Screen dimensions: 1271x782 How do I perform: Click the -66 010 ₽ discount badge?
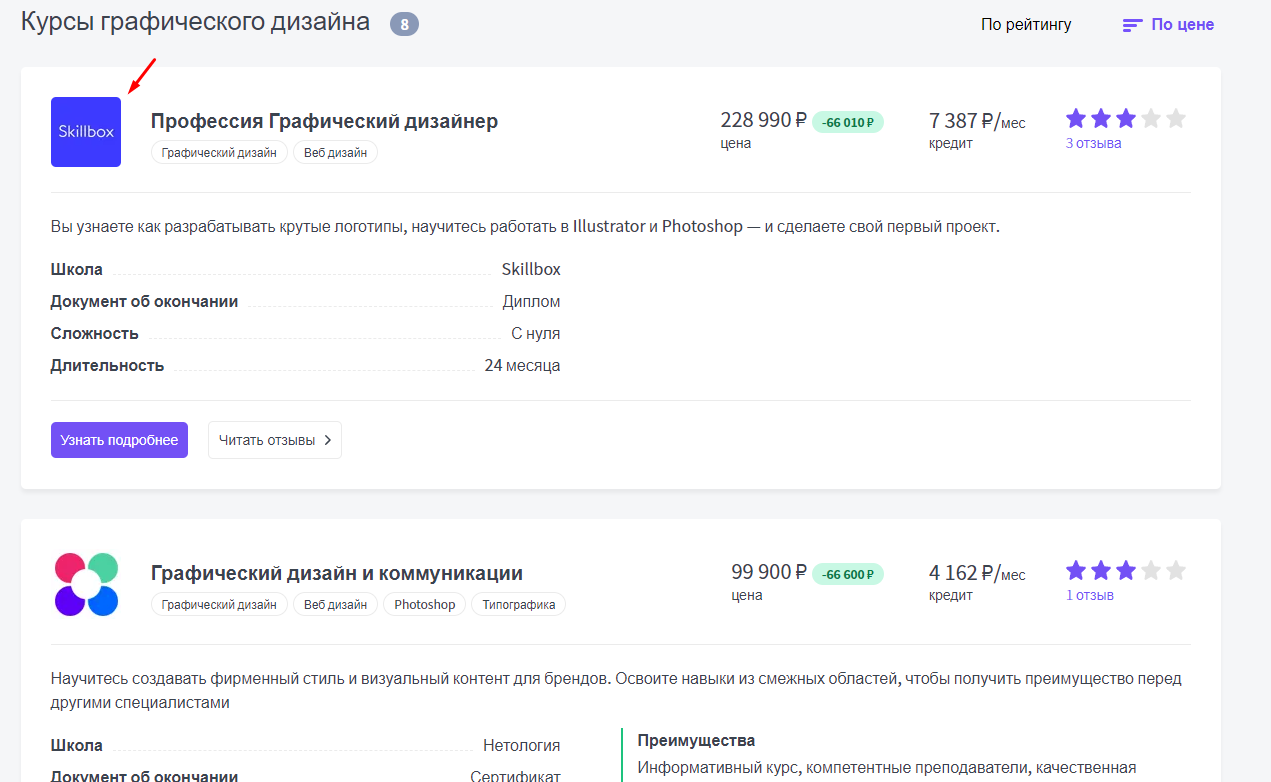(x=848, y=123)
